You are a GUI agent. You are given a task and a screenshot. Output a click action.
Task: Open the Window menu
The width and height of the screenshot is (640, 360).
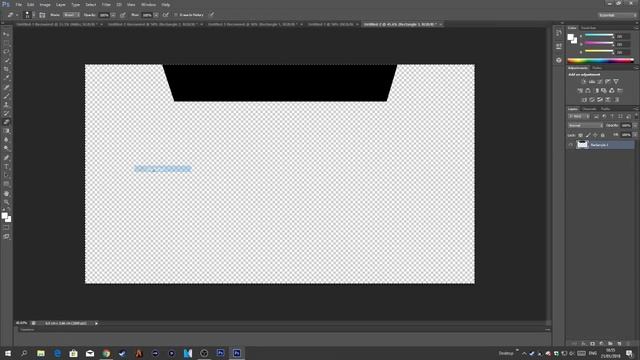(148, 5)
